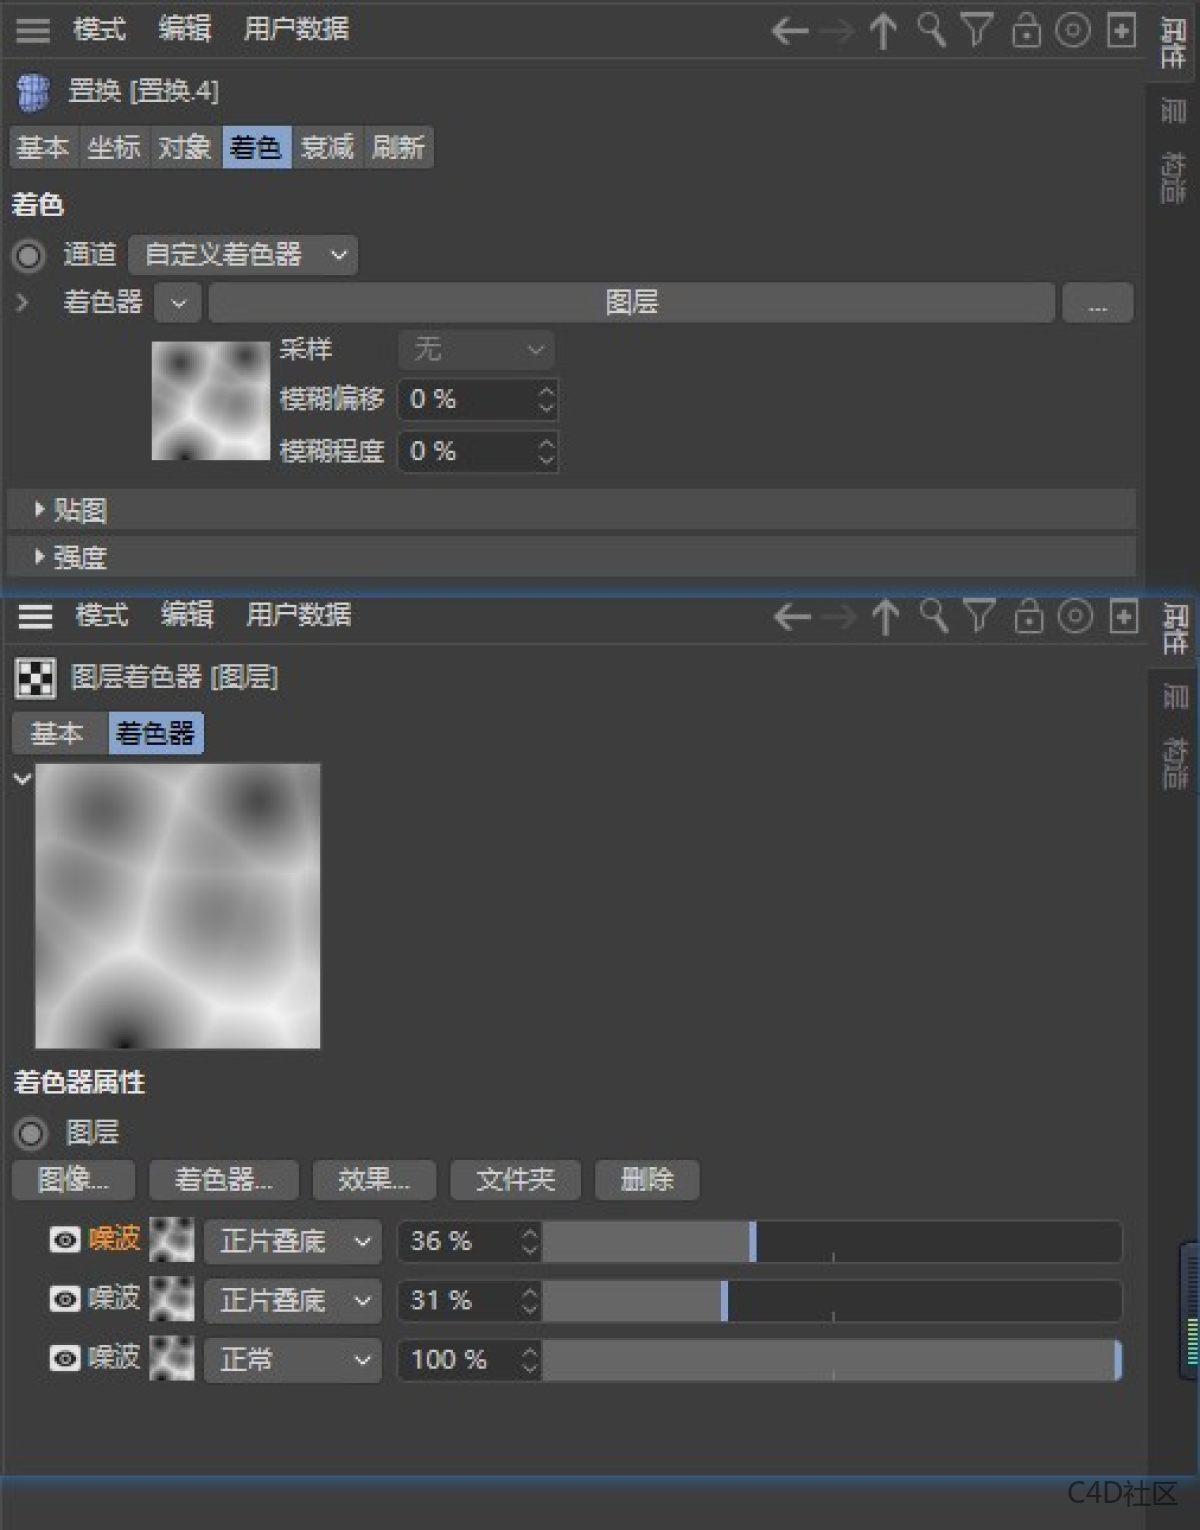The width and height of the screenshot is (1200, 1530).
Task: Open the 正片叠底 blend mode dropdown
Action: click(x=291, y=1241)
